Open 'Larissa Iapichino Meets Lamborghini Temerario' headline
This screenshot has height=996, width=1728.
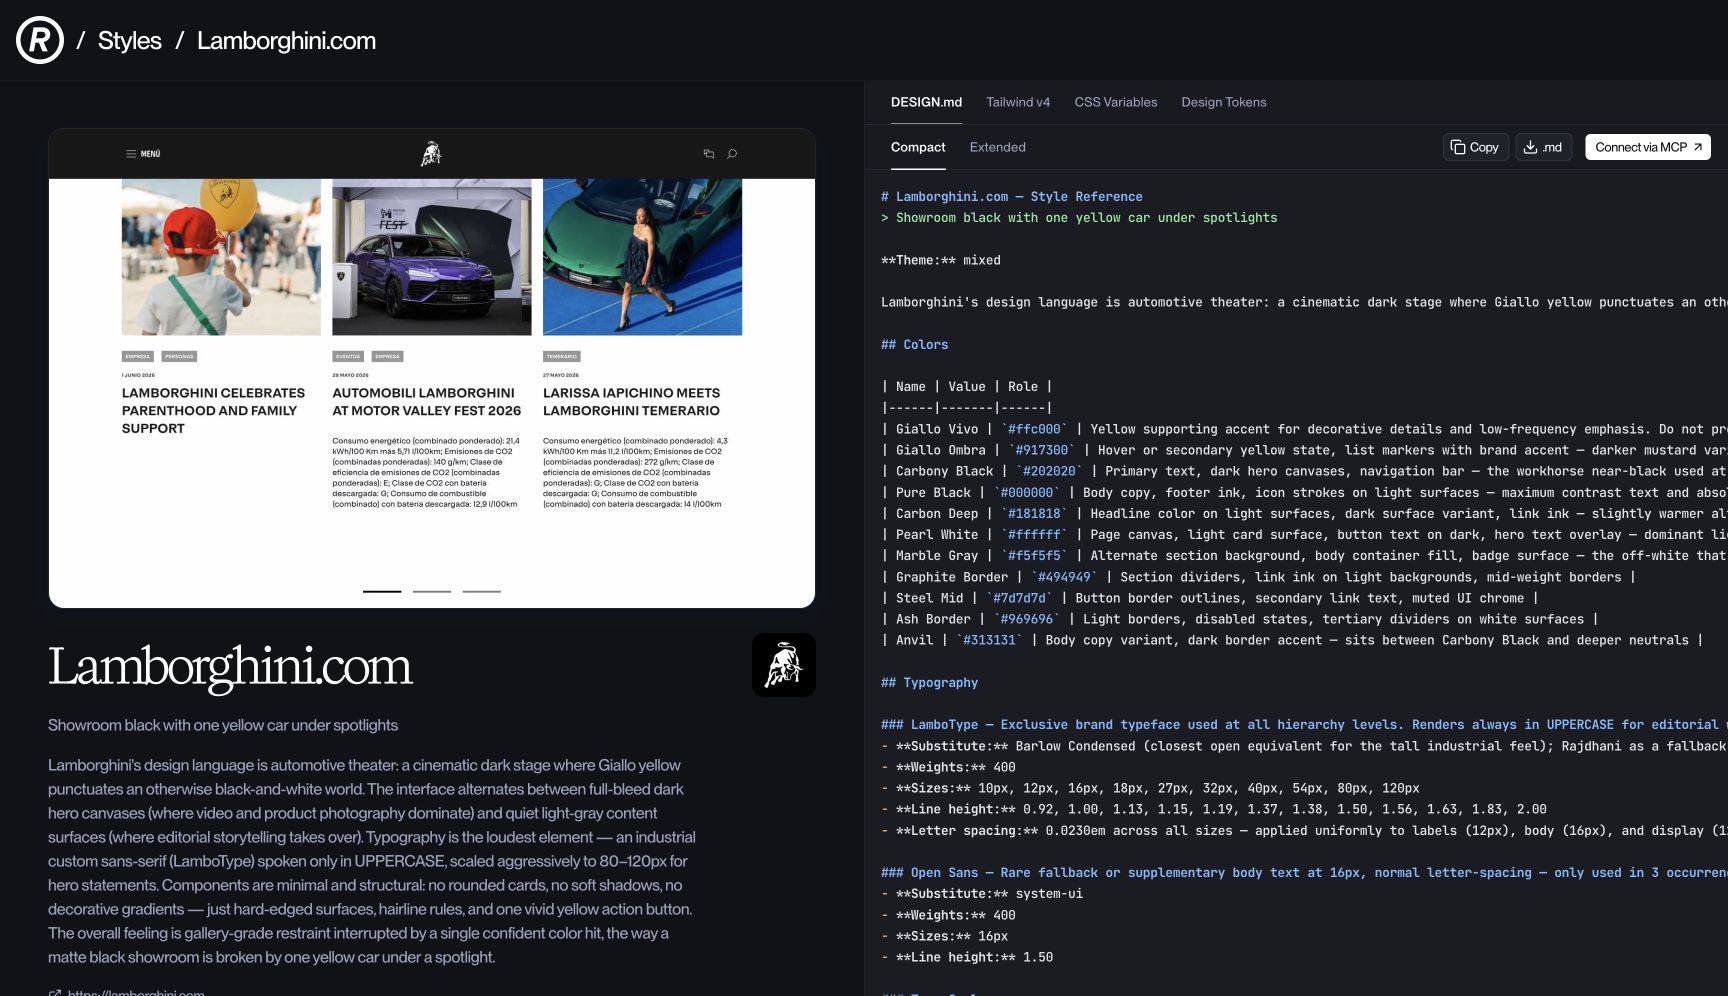[x=632, y=402]
